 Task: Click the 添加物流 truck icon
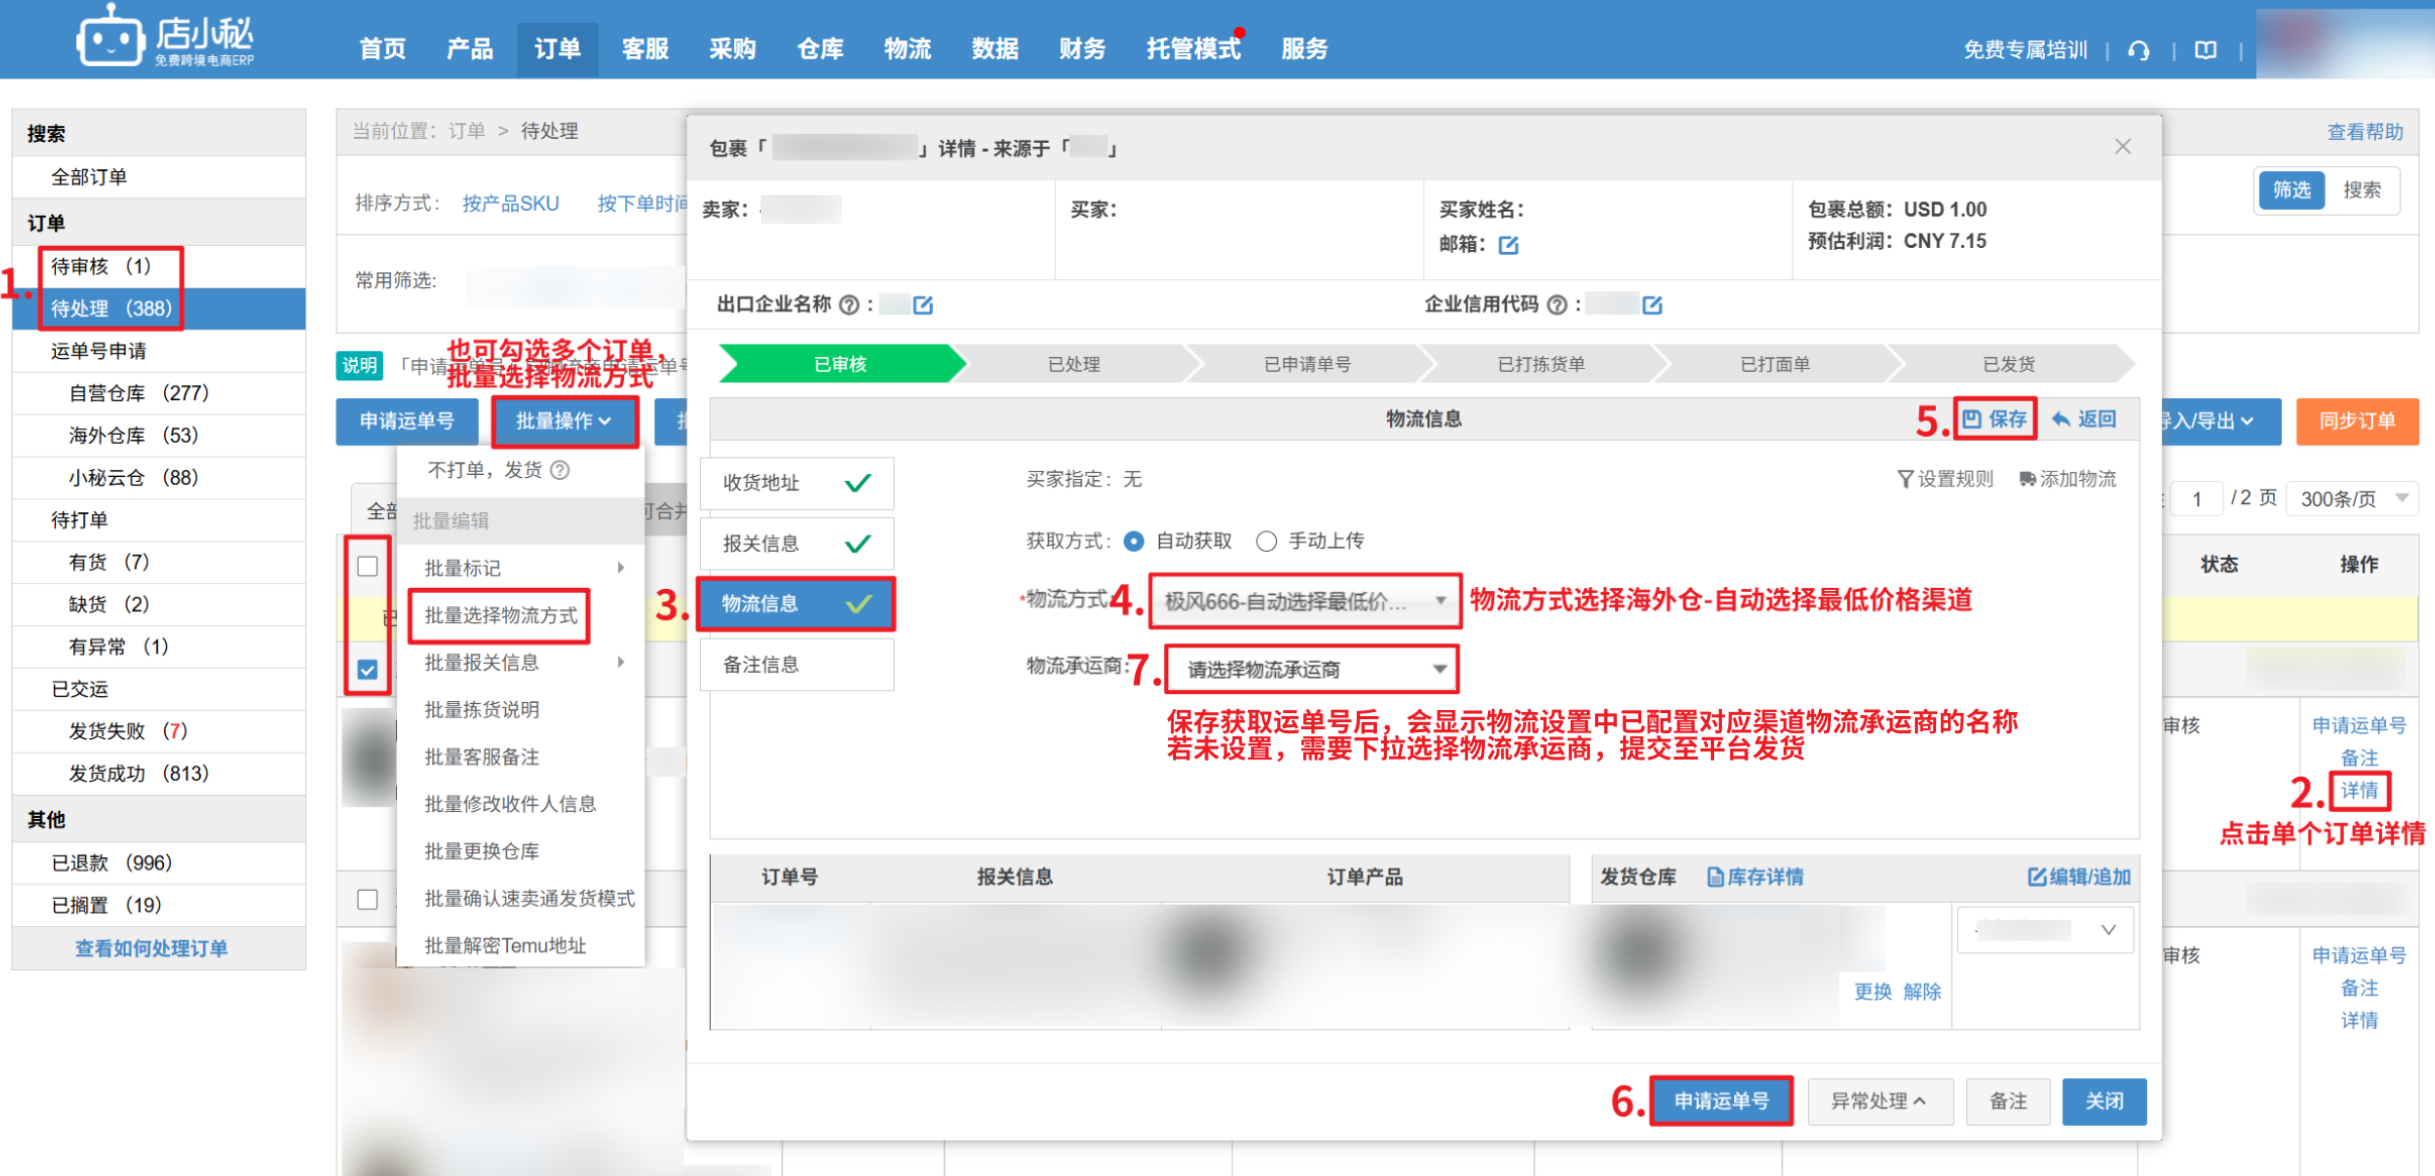tap(2027, 479)
